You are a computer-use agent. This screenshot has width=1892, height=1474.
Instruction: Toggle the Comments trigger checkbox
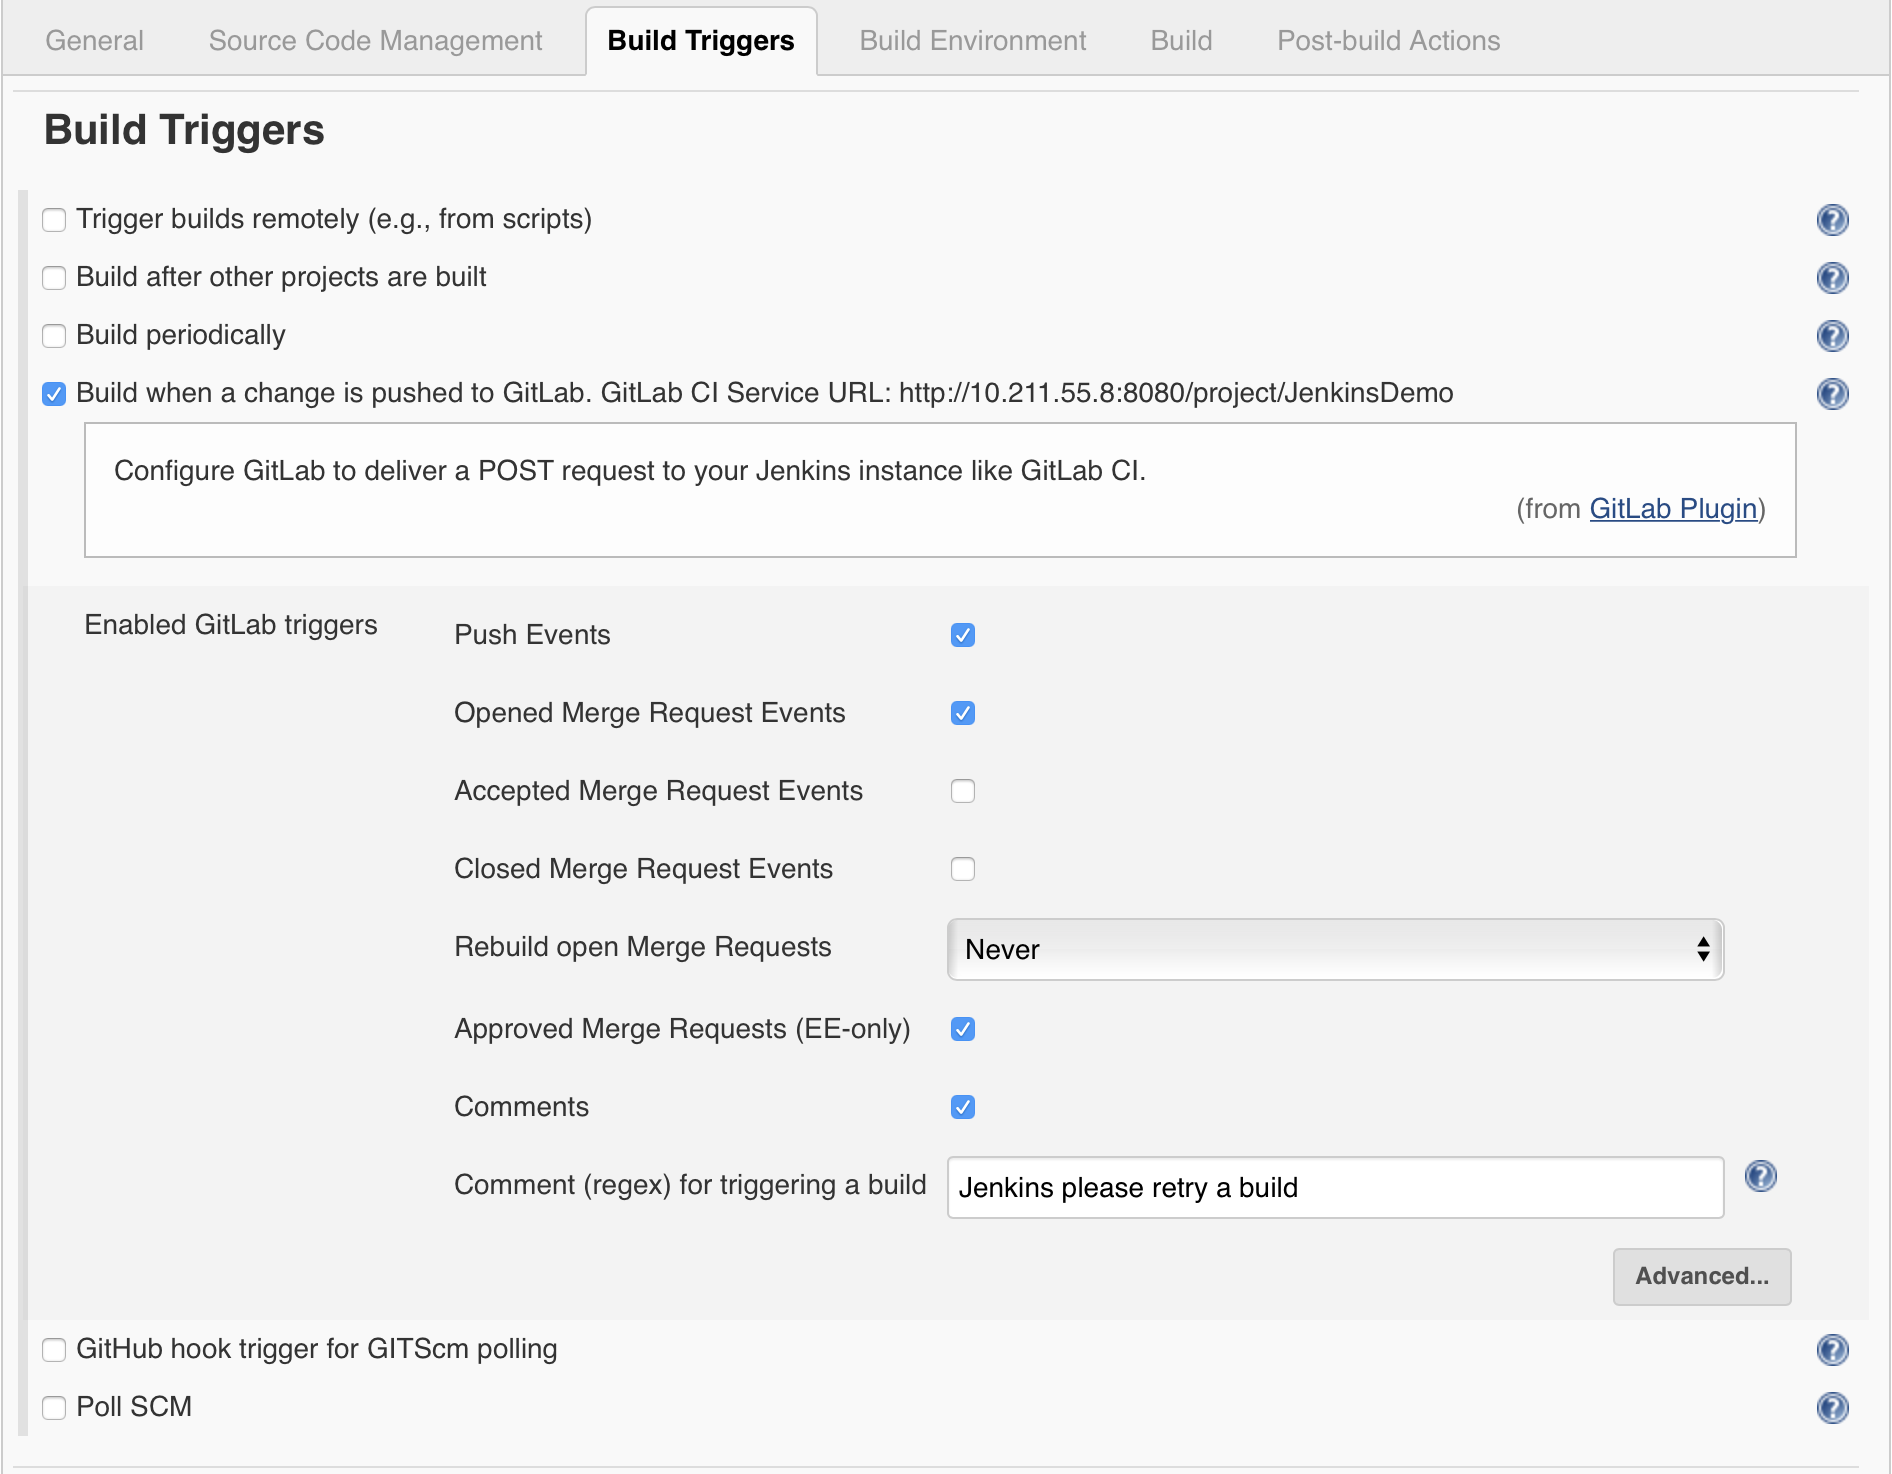click(963, 1108)
